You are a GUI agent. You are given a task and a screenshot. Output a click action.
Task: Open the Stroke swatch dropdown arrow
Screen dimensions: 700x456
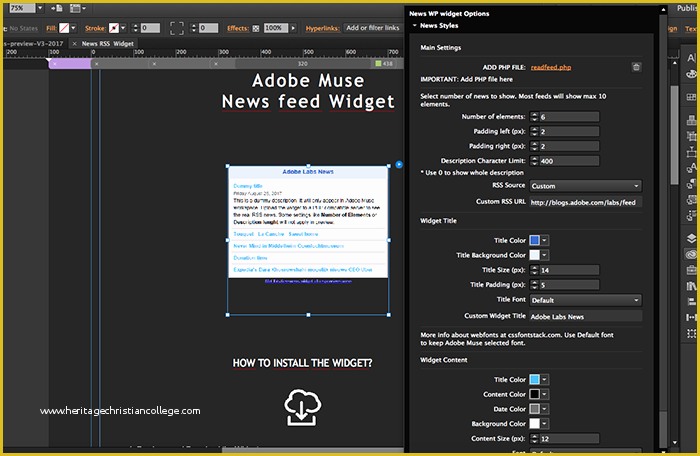pyautogui.click(x=123, y=28)
